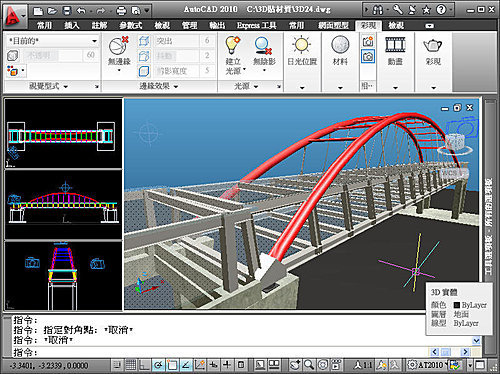Click the 無陰影 shadow icon

pyautogui.click(x=263, y=46)
